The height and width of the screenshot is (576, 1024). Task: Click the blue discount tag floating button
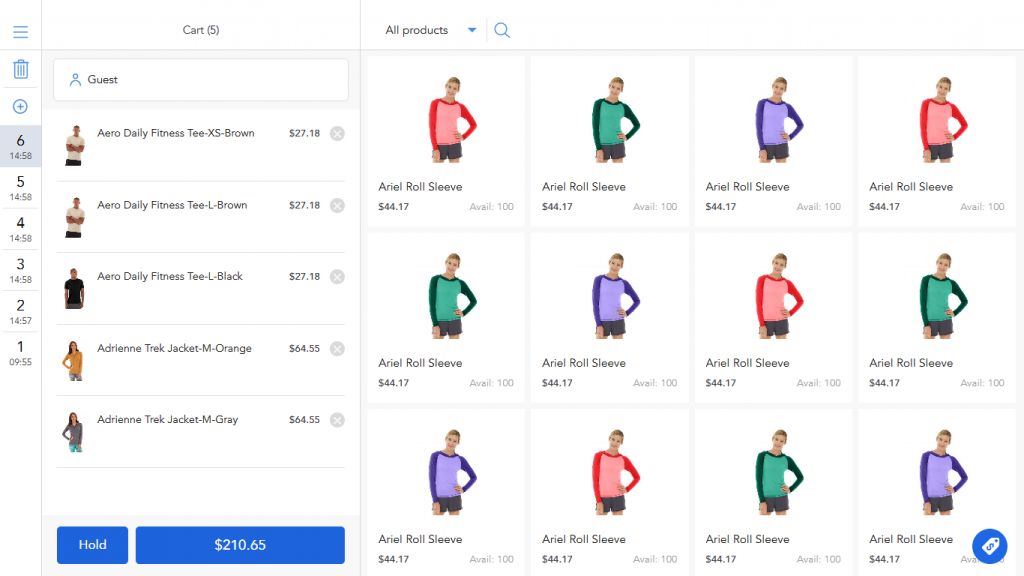coord(989,545)
